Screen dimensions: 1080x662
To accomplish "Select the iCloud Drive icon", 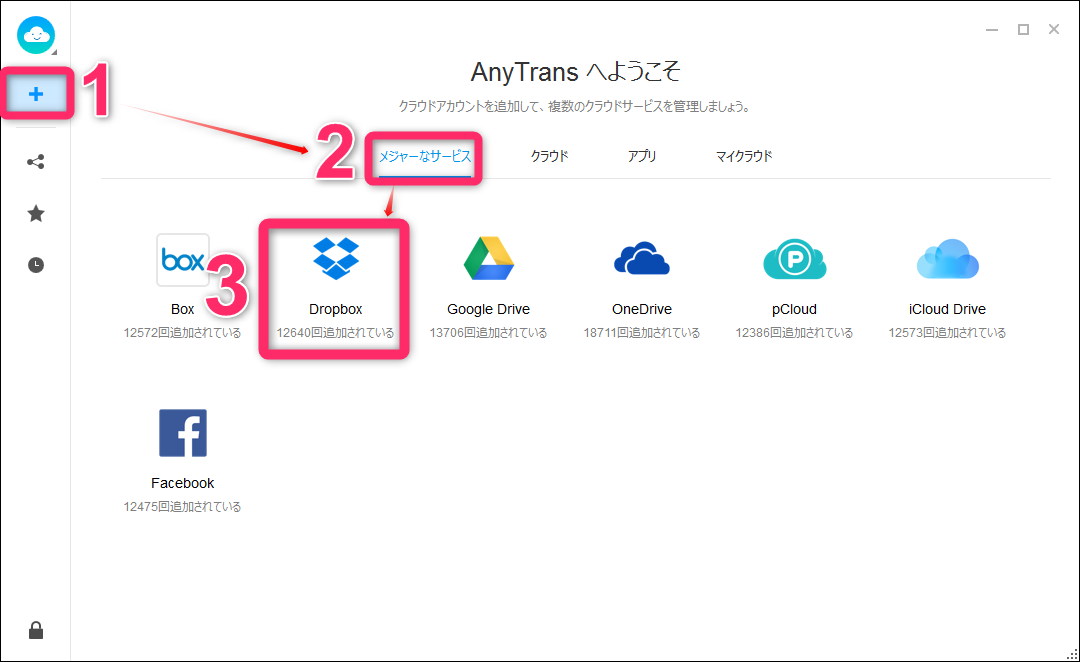I will (947, 259).
